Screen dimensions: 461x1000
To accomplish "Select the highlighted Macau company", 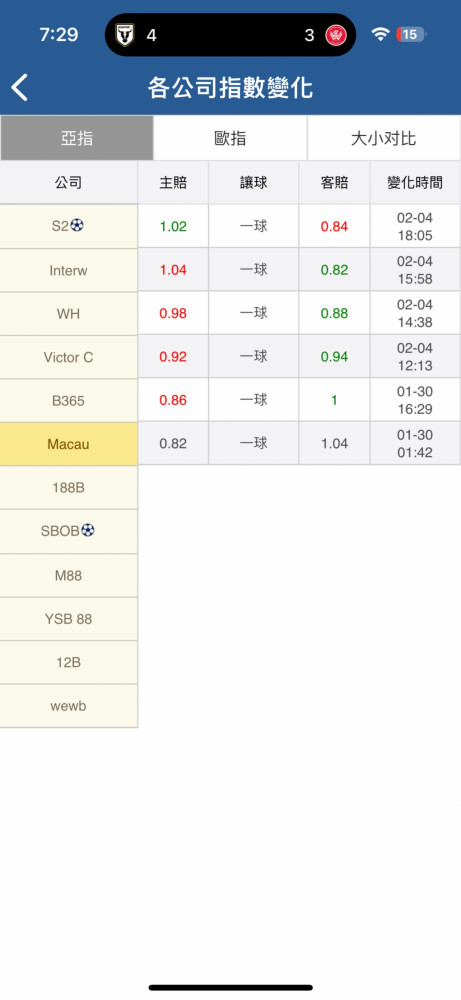I will tap(68, 444).
